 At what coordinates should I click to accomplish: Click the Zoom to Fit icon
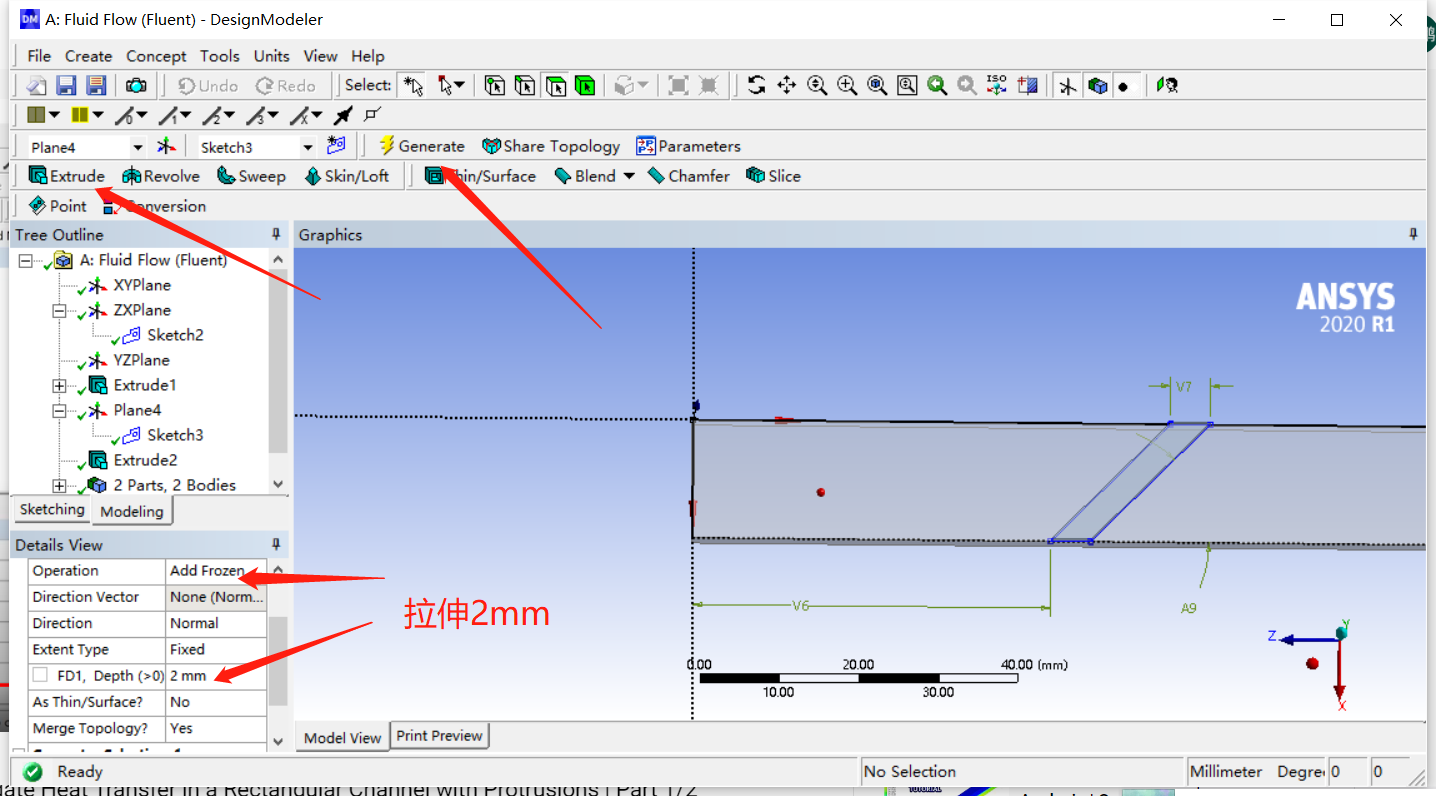pos(877,86)
